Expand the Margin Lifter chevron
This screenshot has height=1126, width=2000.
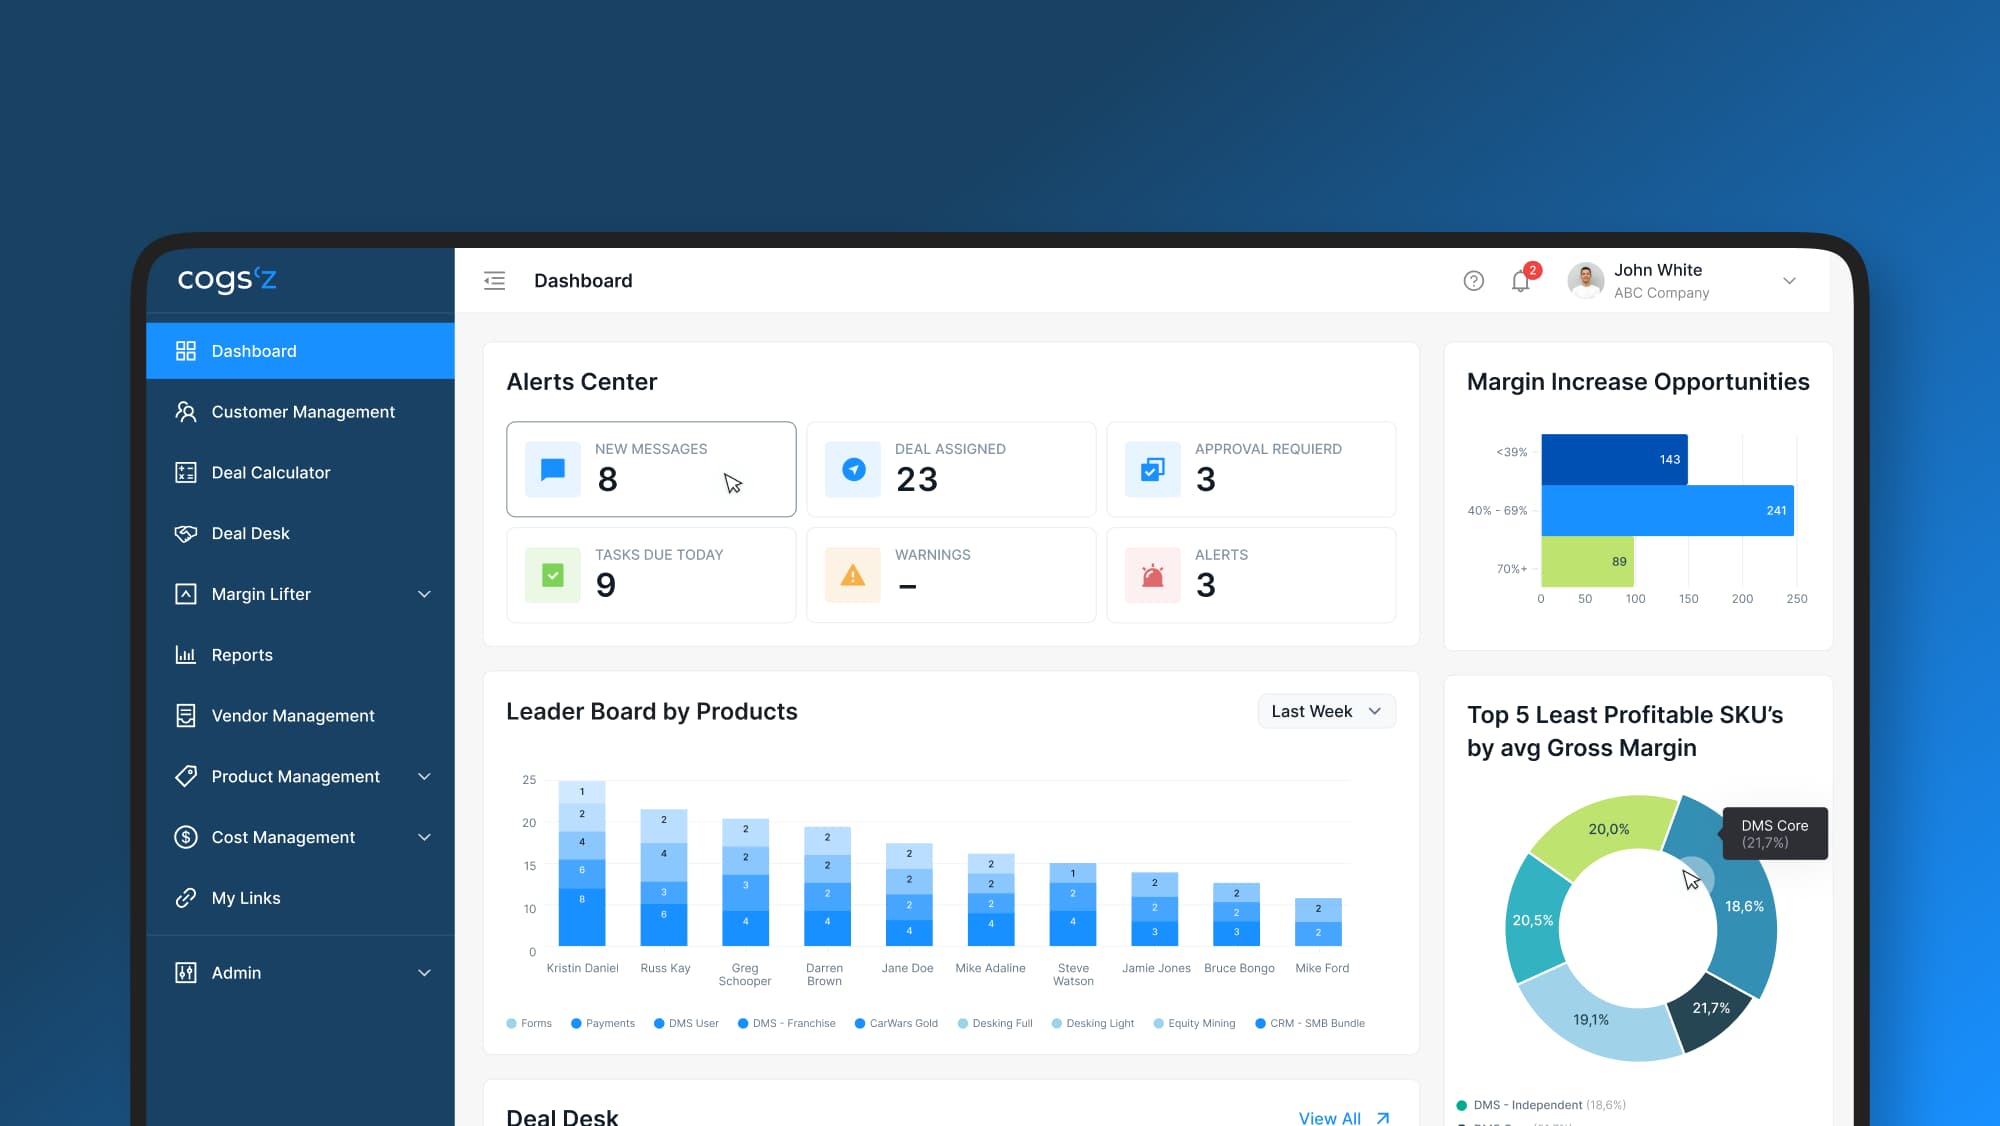tap(424, 594)
